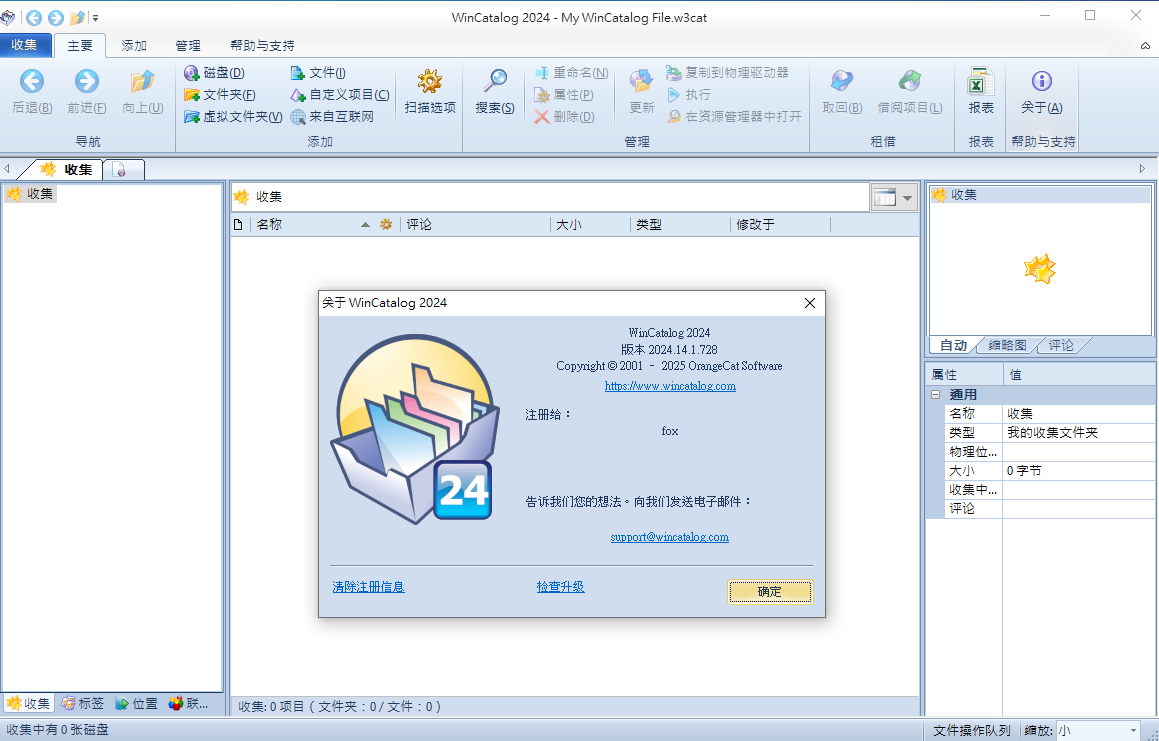Switch to 联... tab in left panel
Screen dimensions: 1159x741
coord(188,703)
